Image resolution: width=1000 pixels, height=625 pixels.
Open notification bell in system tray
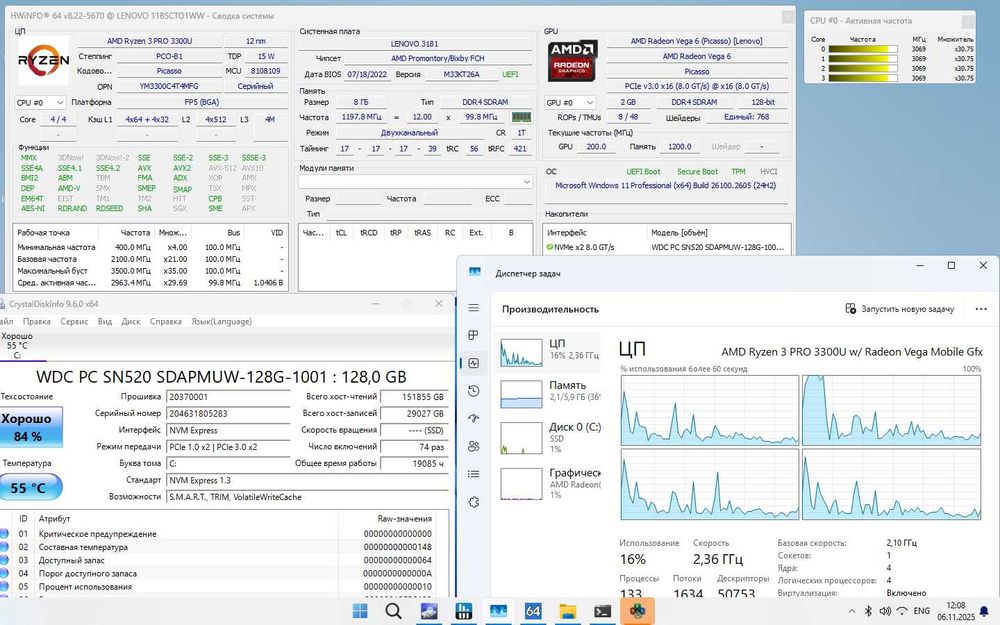(x=984, y=611)
